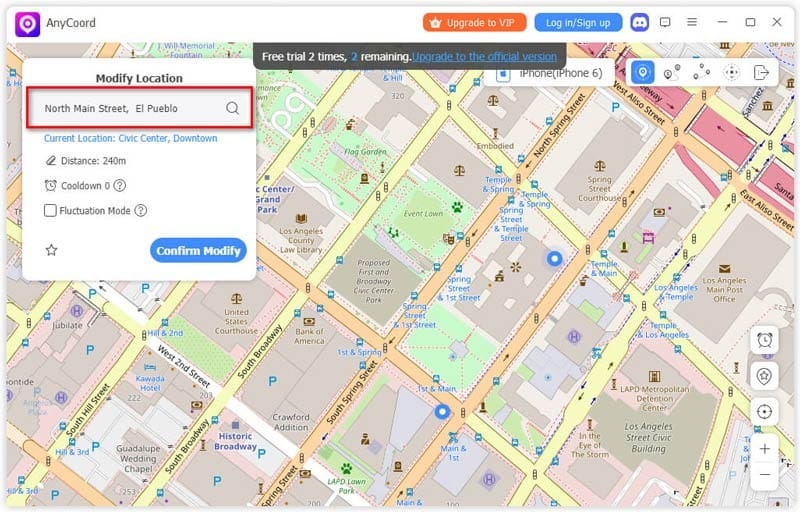Image resolution: width=800 pixels, height=512 pixels.
Task: Follow the Upgrade to the official version link
Action: point(484,57)
